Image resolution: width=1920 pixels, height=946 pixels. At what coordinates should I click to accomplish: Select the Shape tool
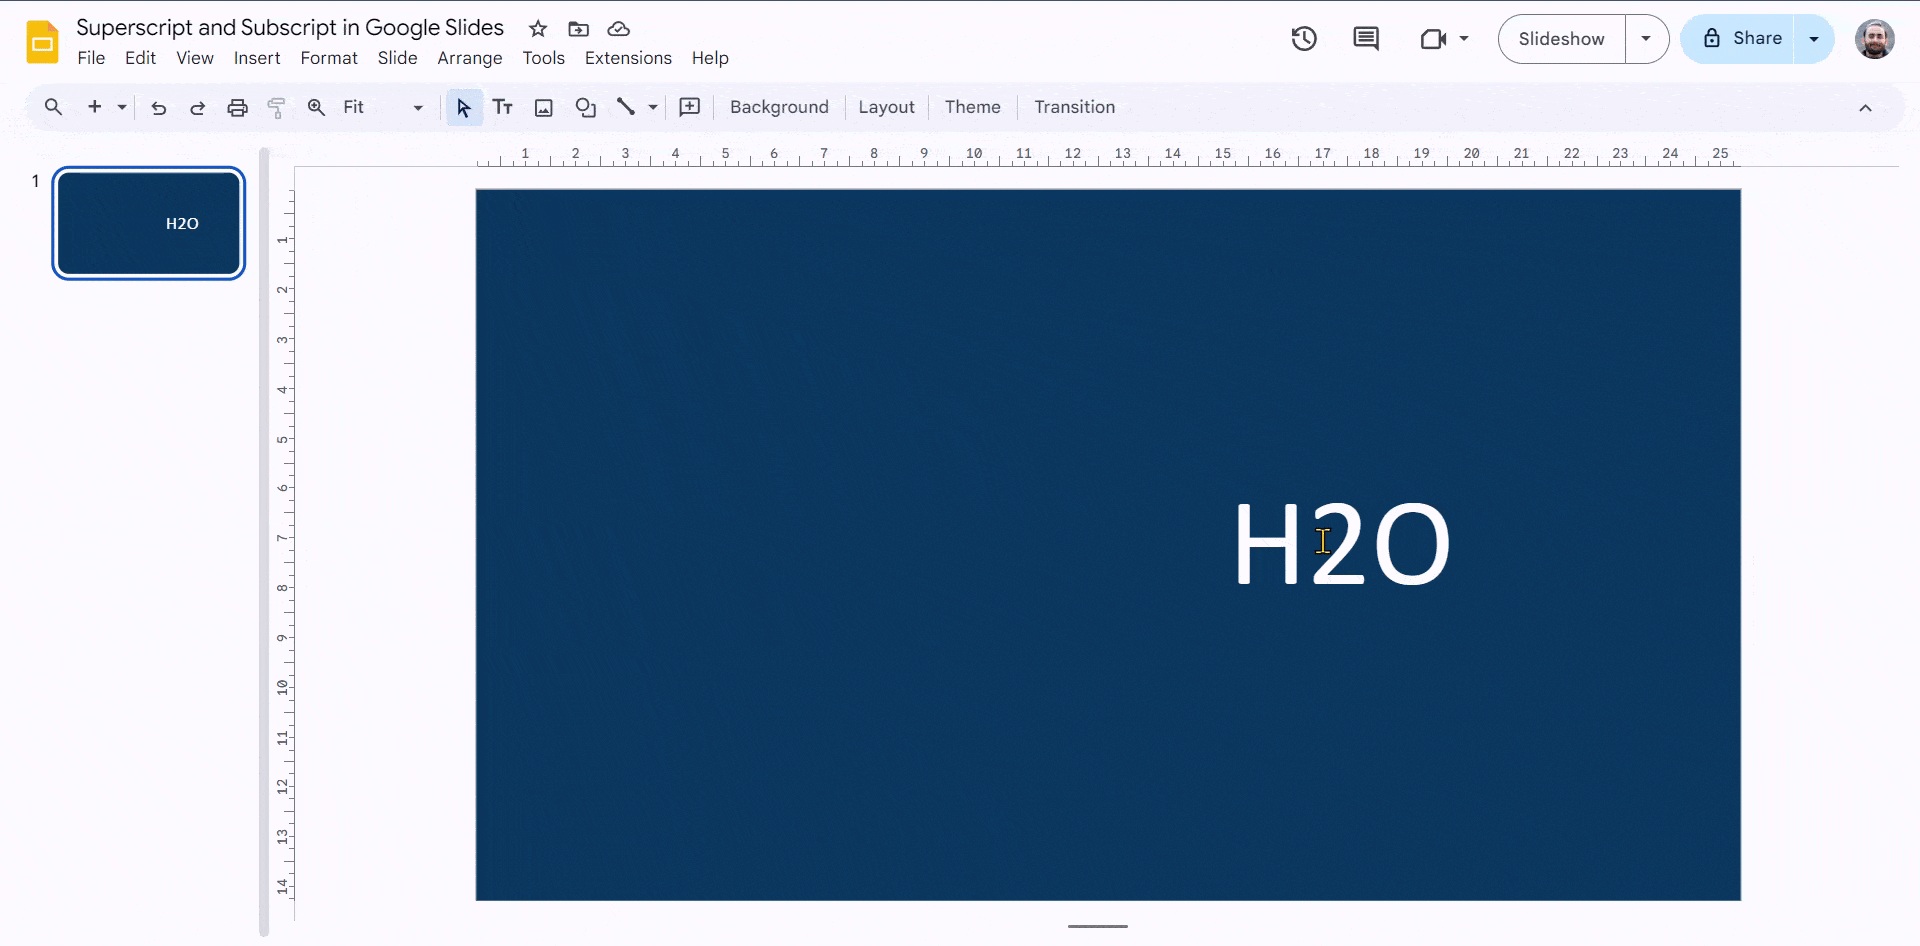[585, 107]
